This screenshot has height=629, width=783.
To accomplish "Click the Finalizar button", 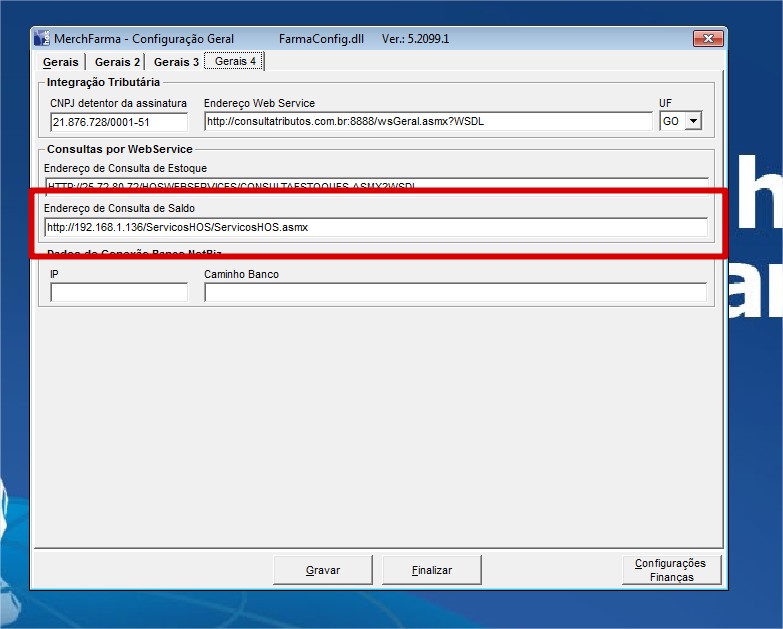I will 432,570.
